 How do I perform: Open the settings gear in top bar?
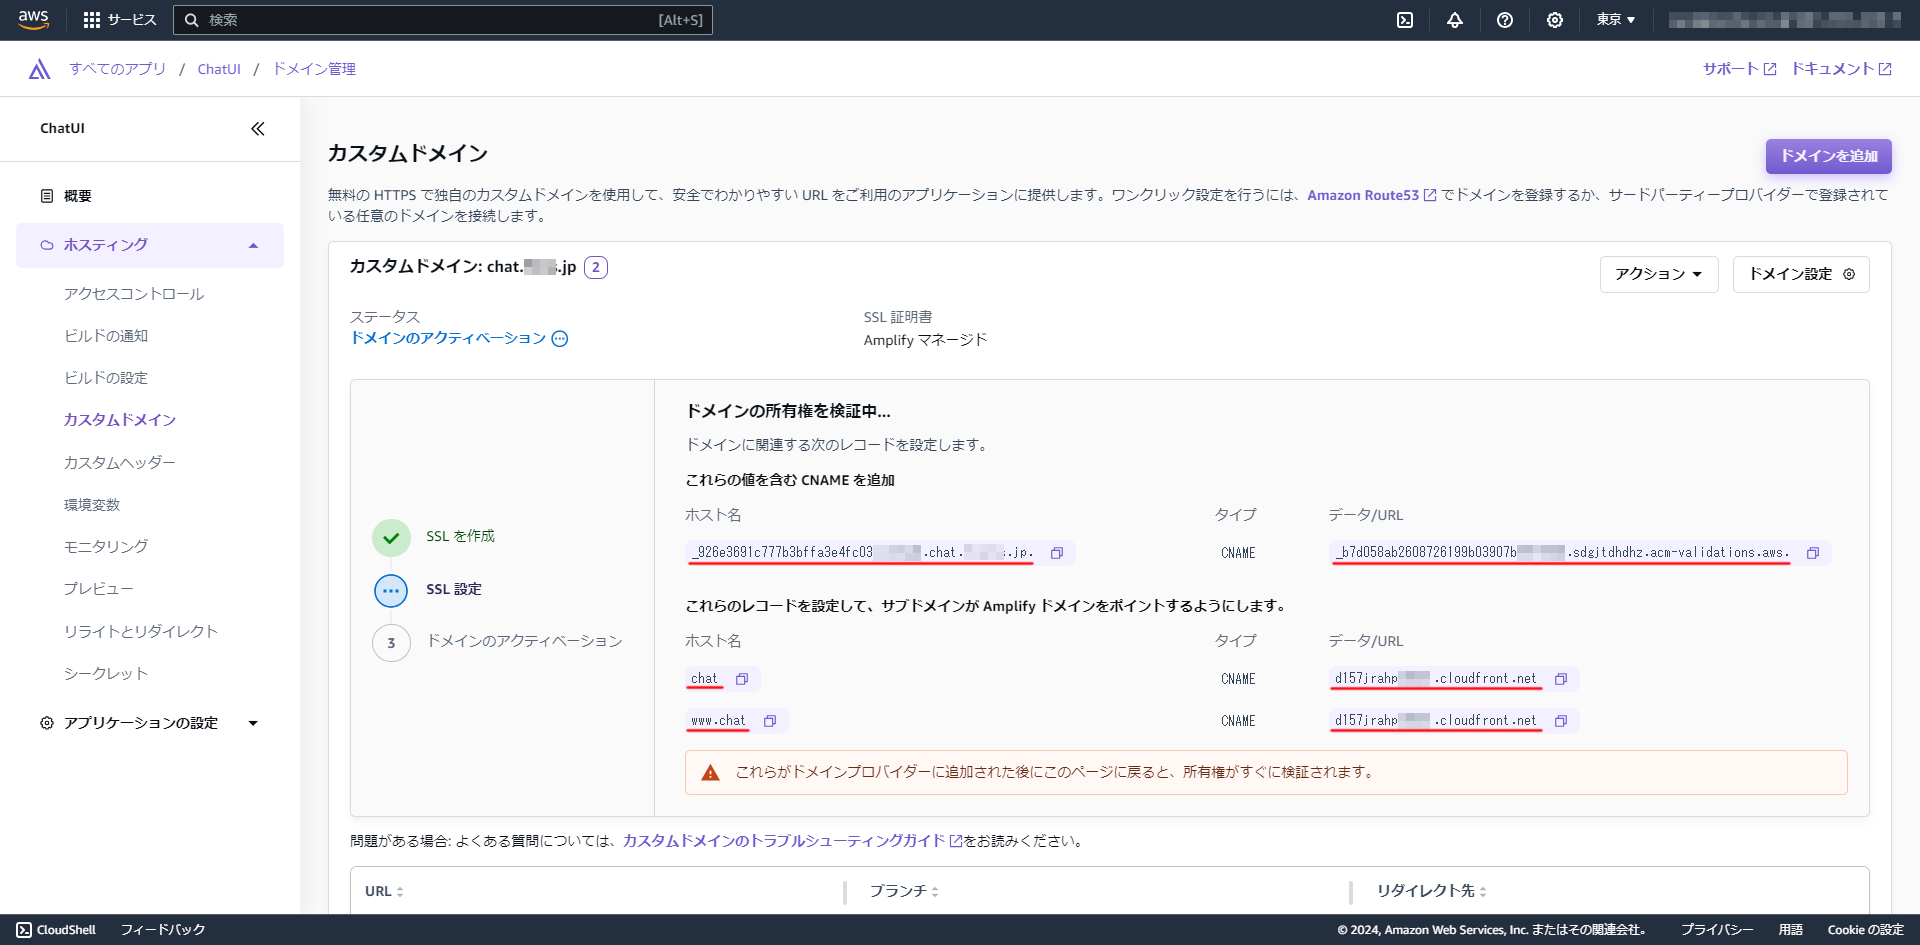[1555, 20]
